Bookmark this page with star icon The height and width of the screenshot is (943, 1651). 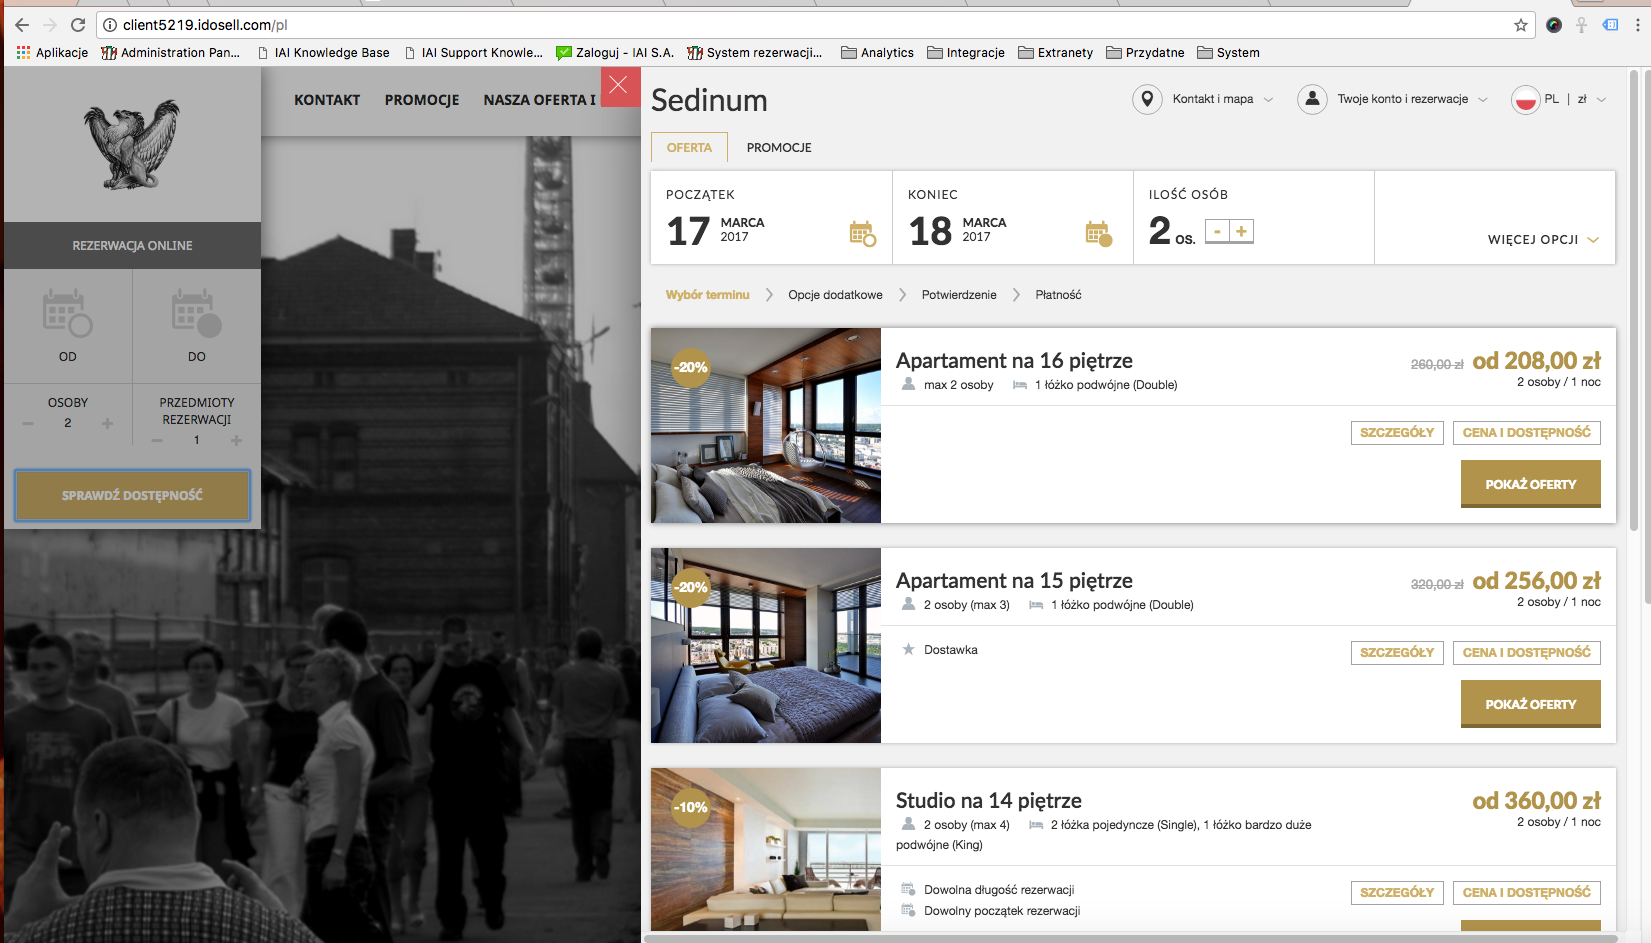tap(1520, 25)
